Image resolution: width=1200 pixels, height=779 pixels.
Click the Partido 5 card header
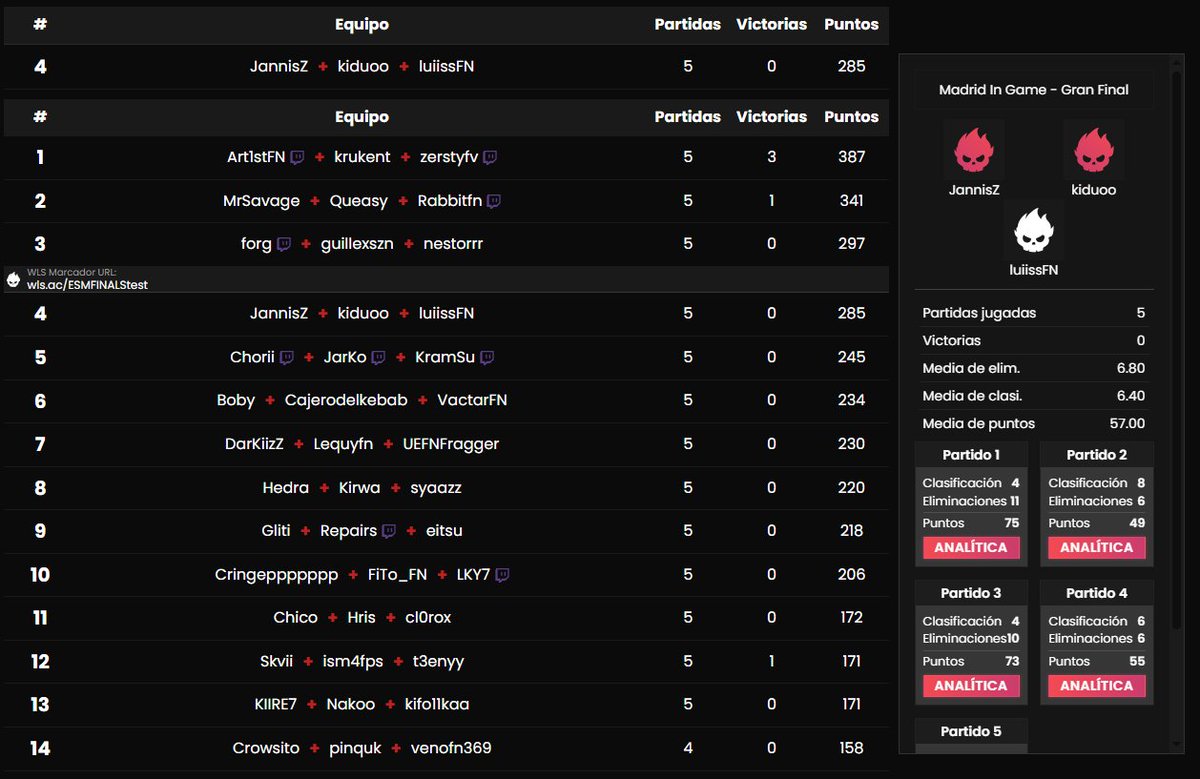coord(971,731)
